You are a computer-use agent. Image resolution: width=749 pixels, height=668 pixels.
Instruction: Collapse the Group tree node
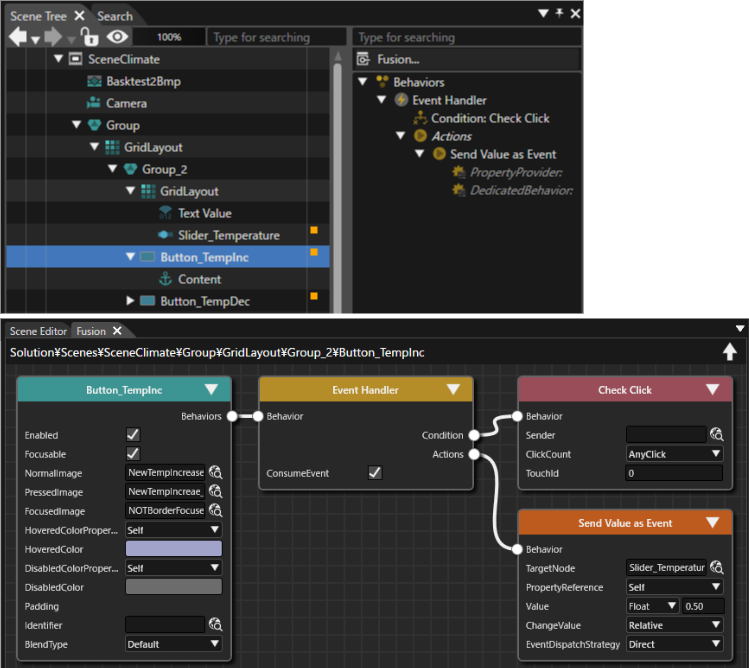coord(76,125)
